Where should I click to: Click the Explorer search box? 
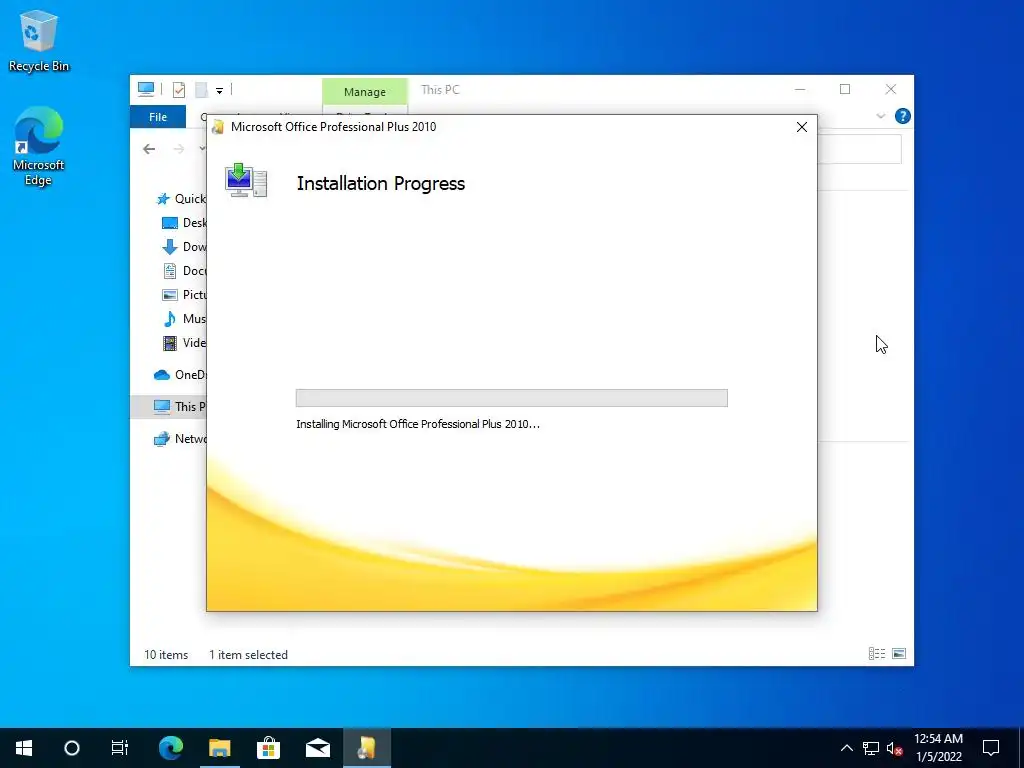pos(859,150)
